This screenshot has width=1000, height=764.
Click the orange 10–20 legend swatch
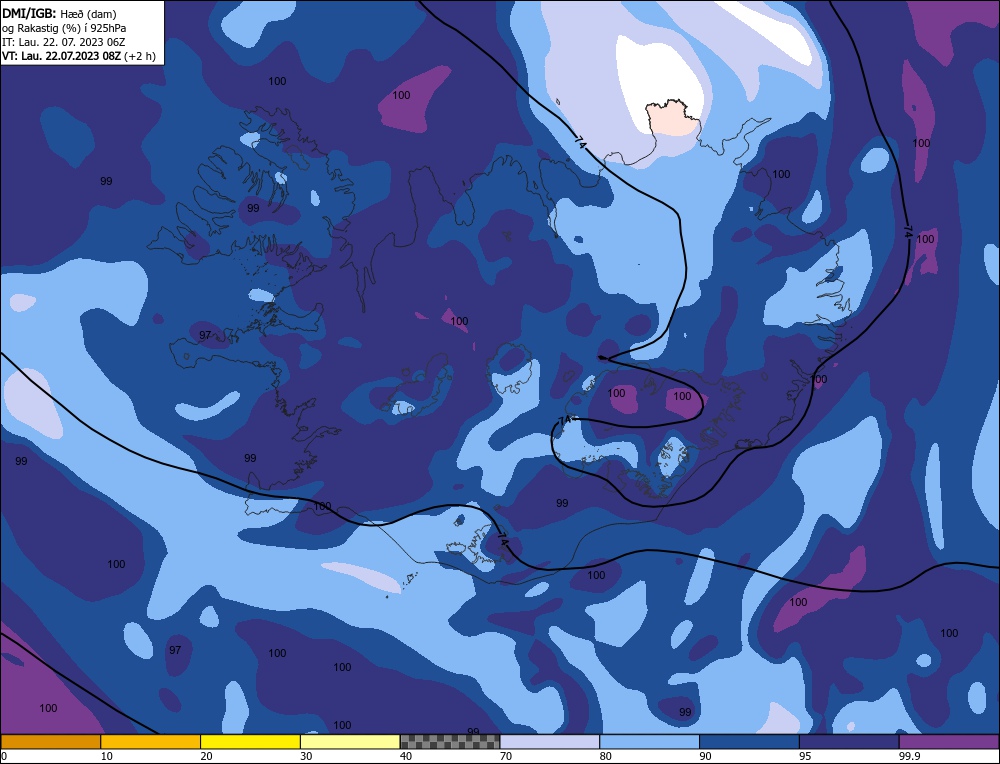[151, 742]
